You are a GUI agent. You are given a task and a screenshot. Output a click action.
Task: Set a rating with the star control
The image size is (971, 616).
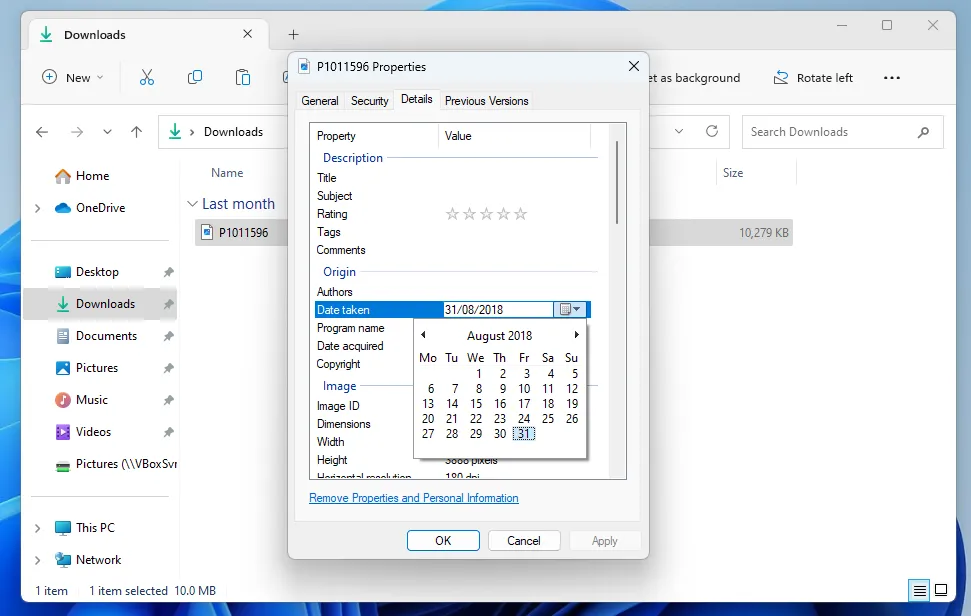coord(485,213)
